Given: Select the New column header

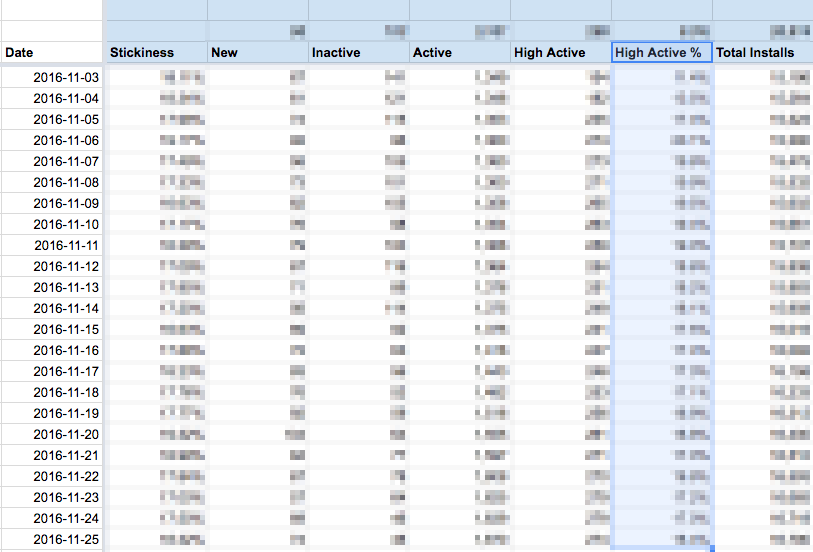Looking at the screenshot, I should coord(258,52).
